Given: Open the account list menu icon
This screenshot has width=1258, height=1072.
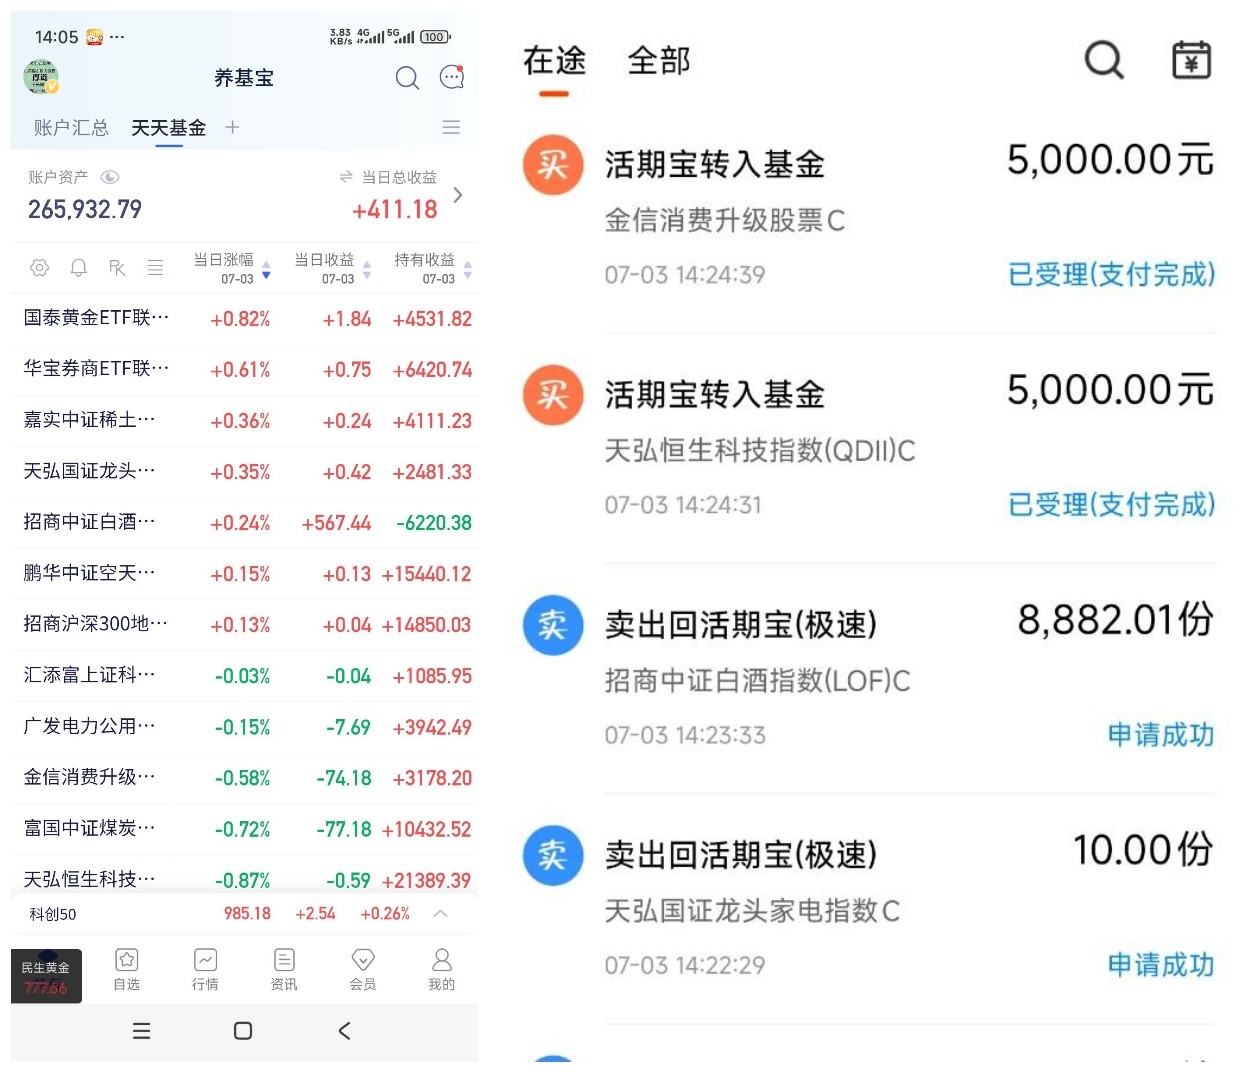Looking at the screenshot, I should pos(451,127).
